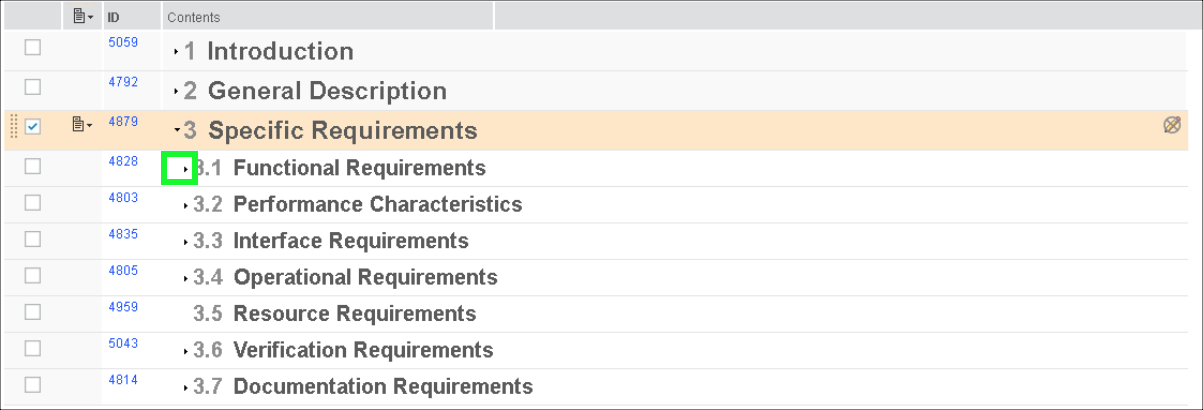The height and width of the screenshot is (410, 1203).
Task: Tick the checkbox for Introduction row
Action: click(x=33, y=48)
